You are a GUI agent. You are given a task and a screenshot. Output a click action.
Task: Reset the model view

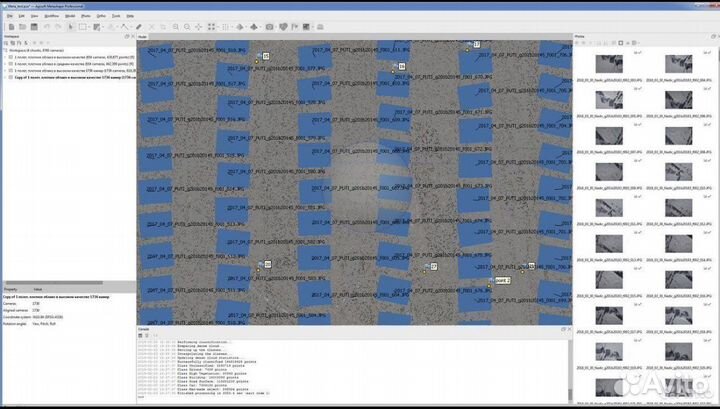coord(198,27)
